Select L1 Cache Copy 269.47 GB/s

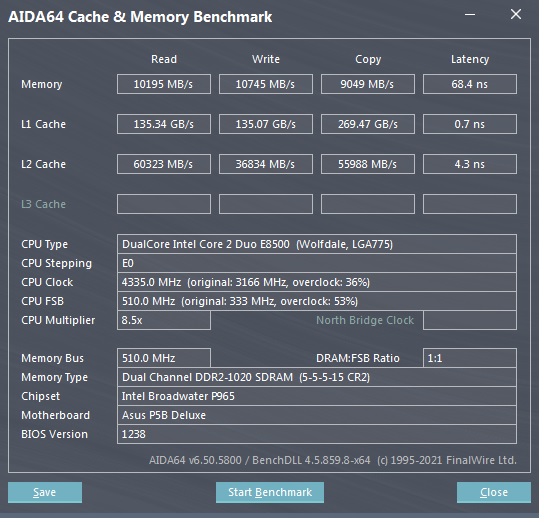click(x=368, y=124)
